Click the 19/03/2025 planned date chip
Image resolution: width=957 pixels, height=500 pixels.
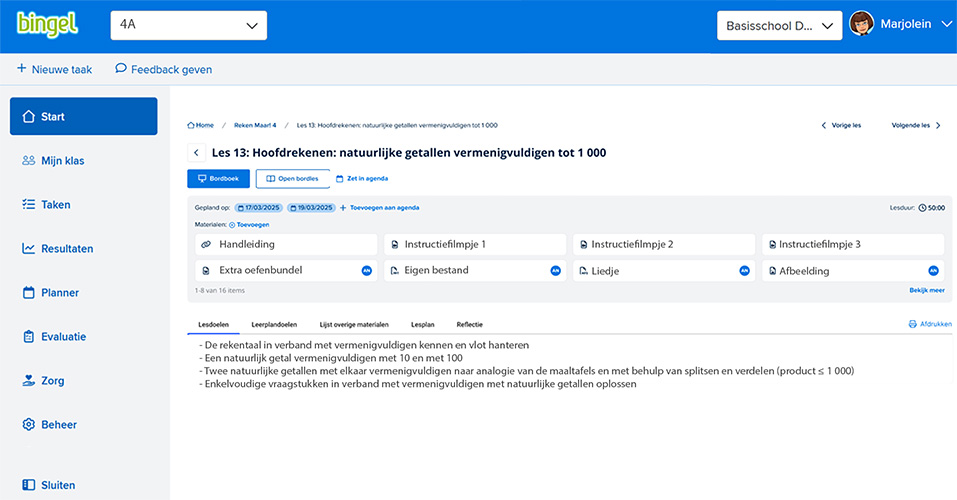311,208
